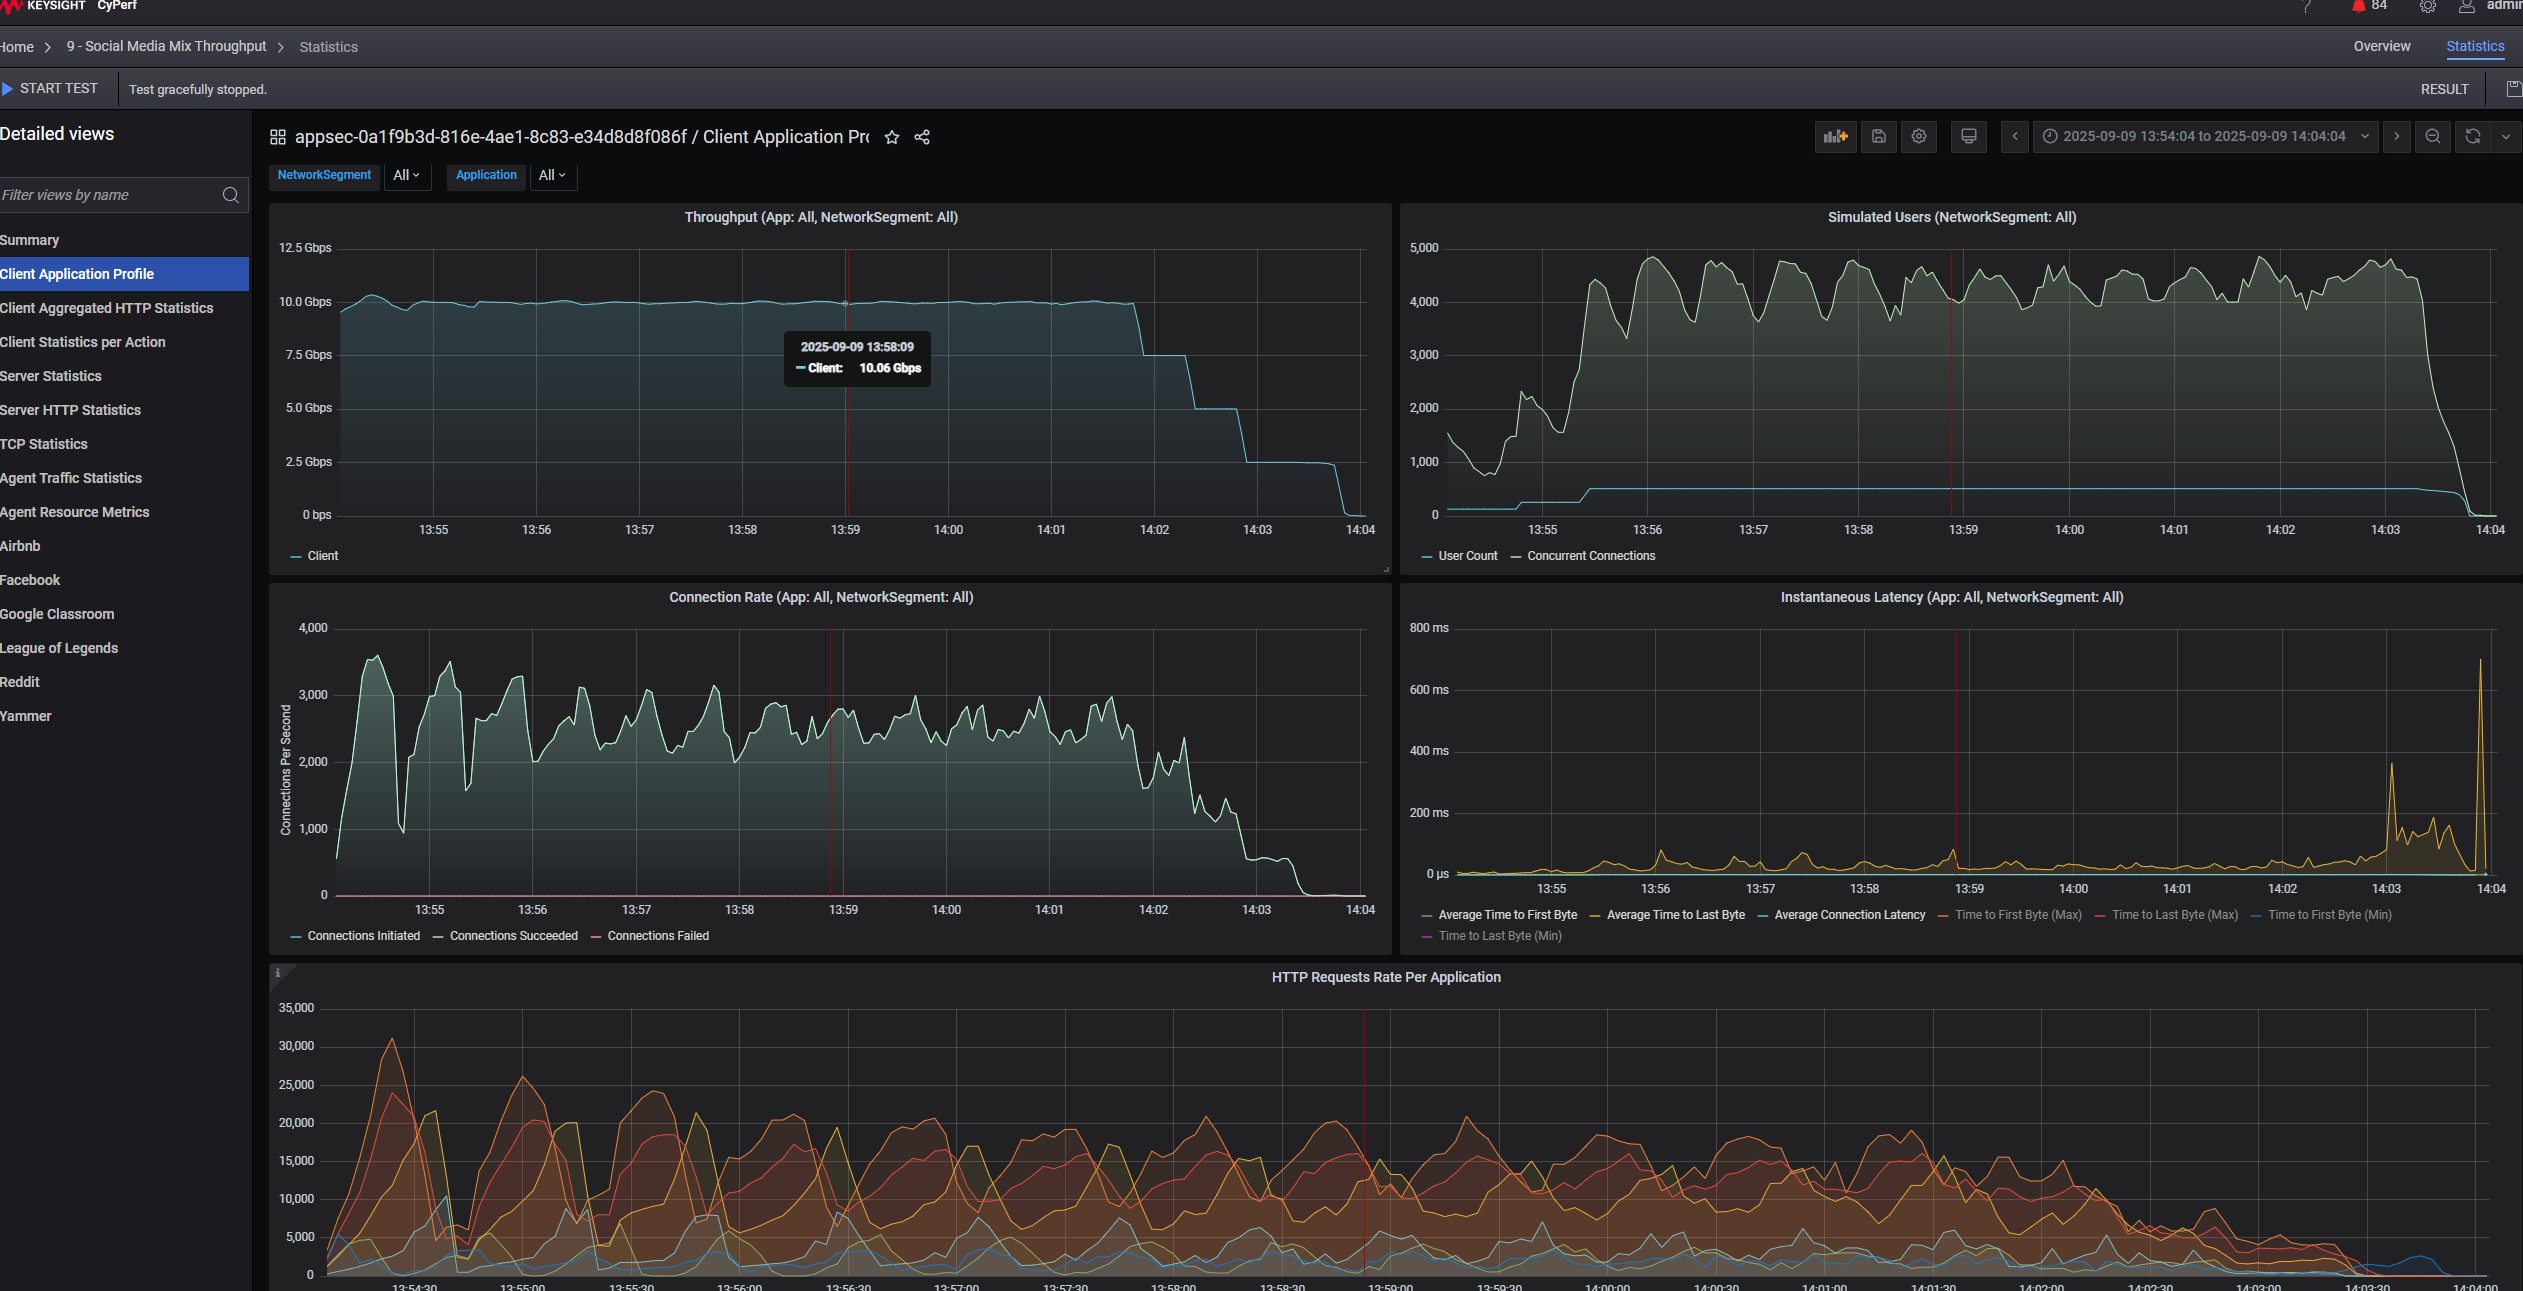Click the zoom out time range icon

pyautogui.click(x=2433, y=137)
